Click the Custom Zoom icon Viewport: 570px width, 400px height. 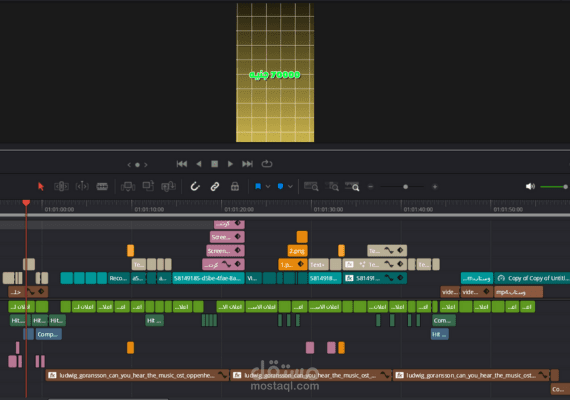click(x=352, y=187)
